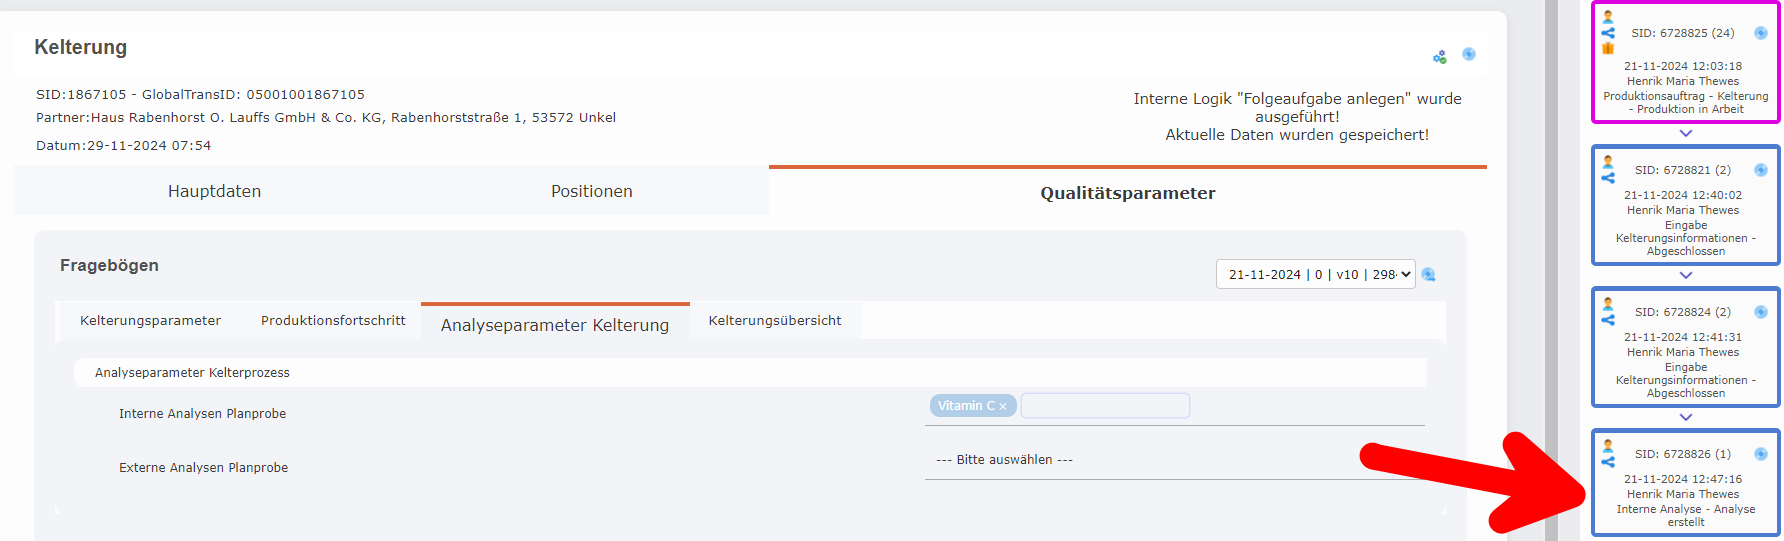The height and width of the screenshot is (541, 1784).
Task: Click the chevron below card SID 6728824
Action: click(x=1686, y=417)
